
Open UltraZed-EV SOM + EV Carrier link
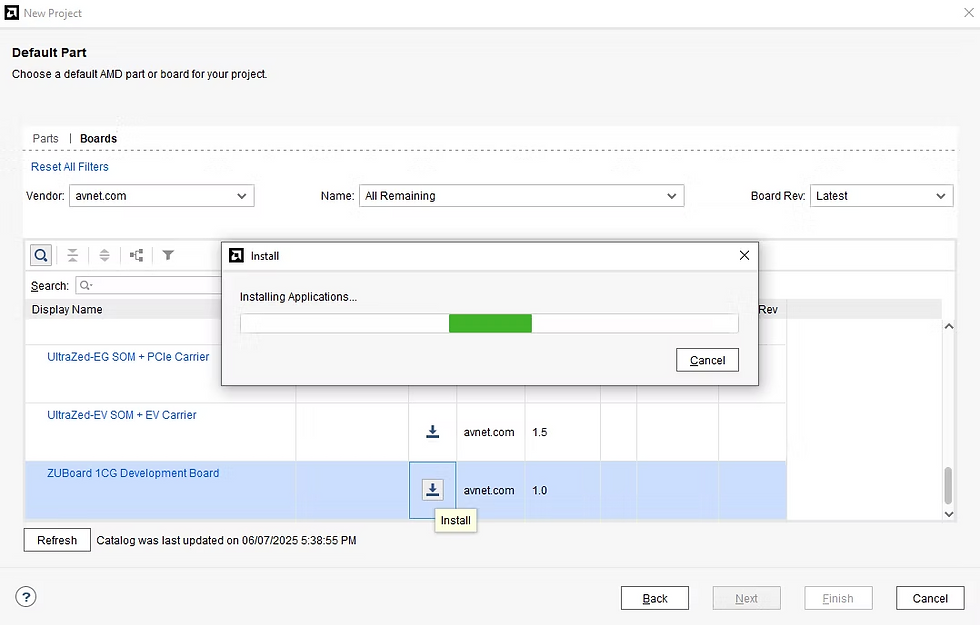[122, 415]
